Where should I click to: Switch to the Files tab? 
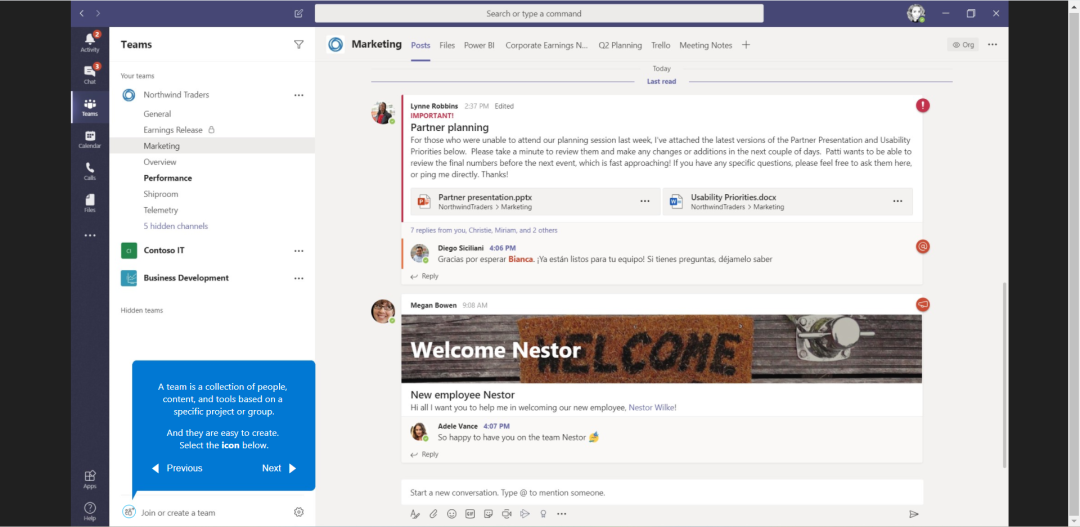[447, 45]
